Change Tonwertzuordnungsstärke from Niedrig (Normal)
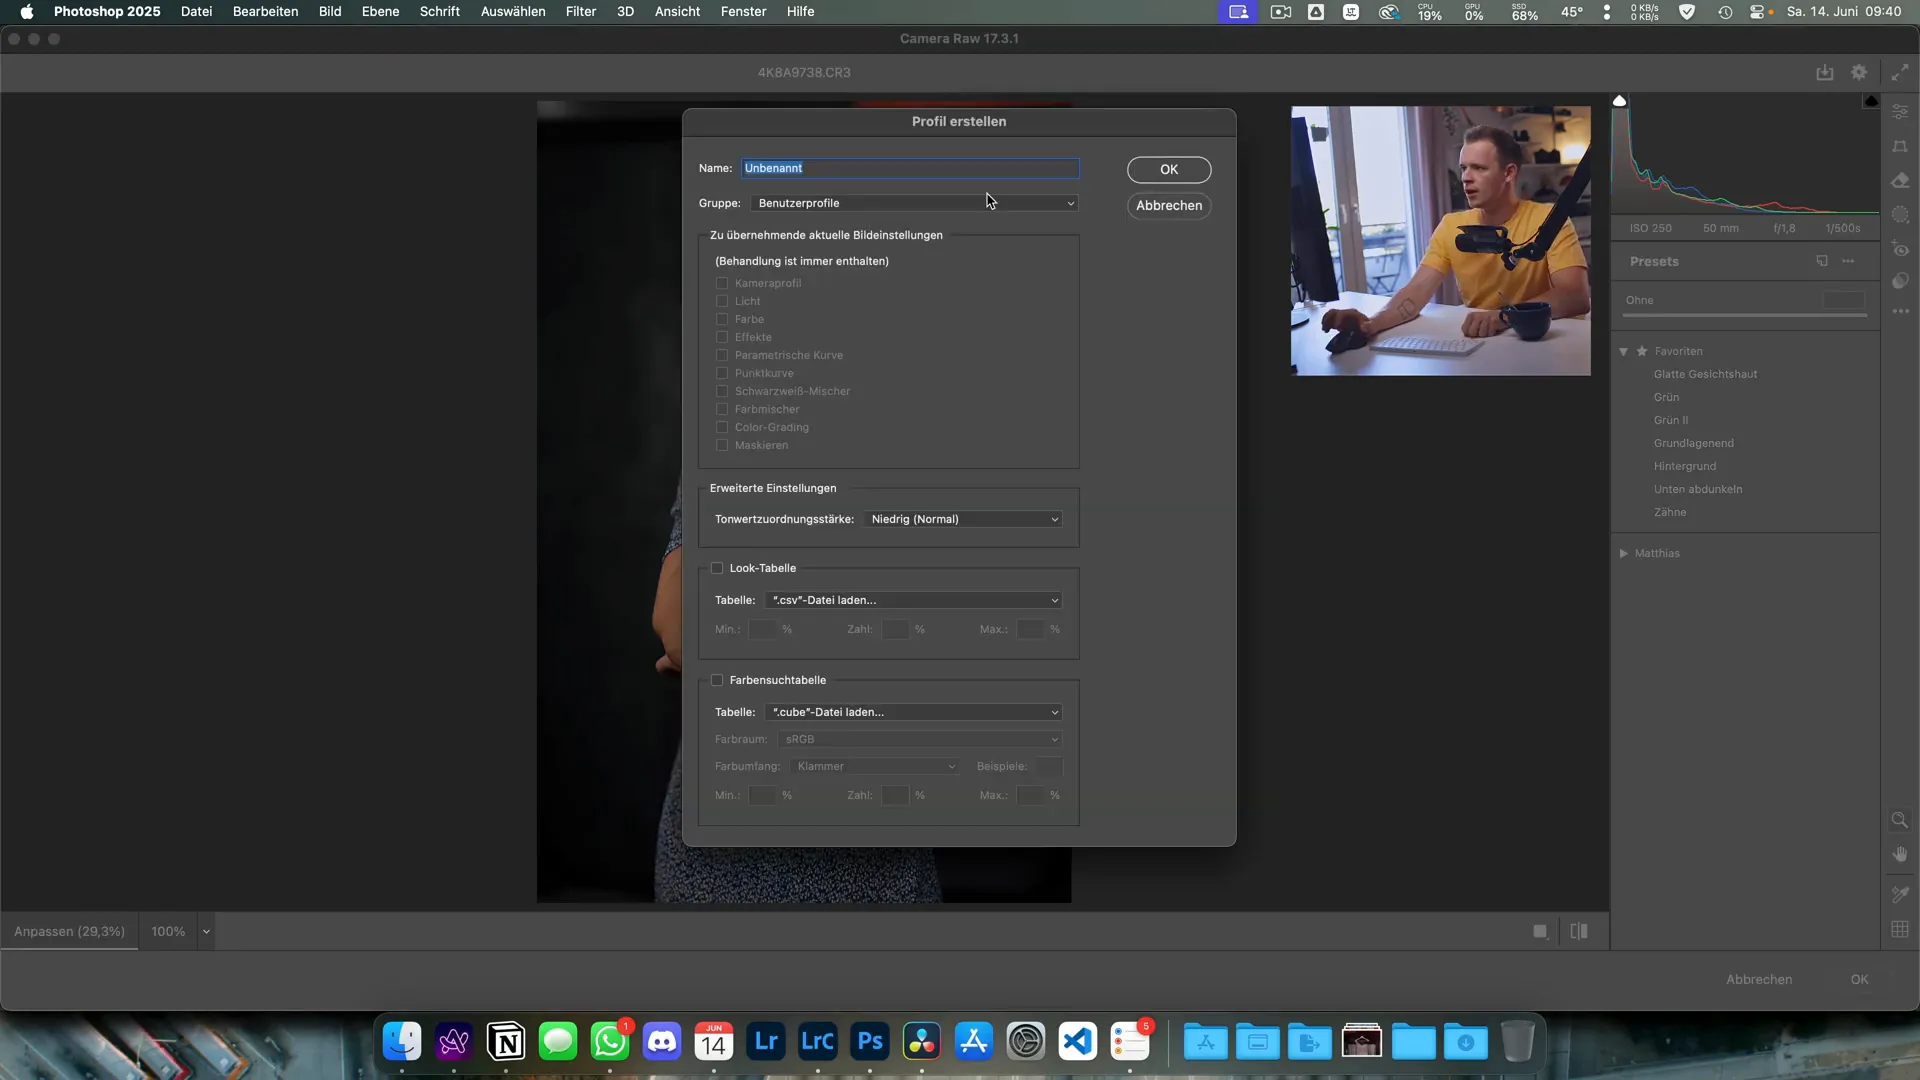The width and height of the screenshot is (1920, 1080). click(x=962, y=519)
